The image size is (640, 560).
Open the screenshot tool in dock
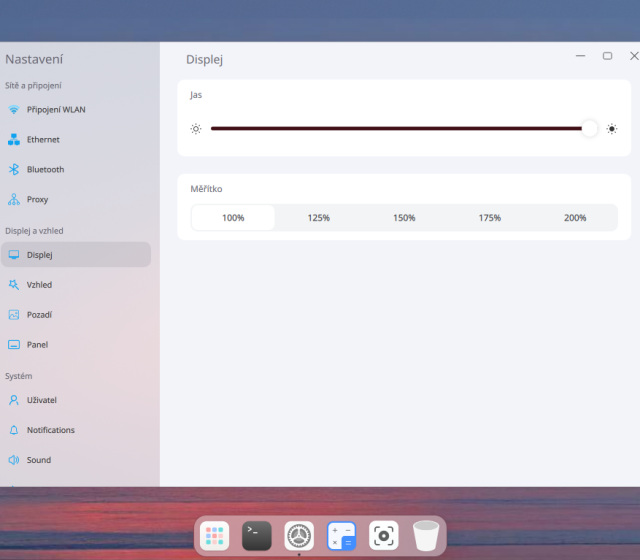point(384,536)
